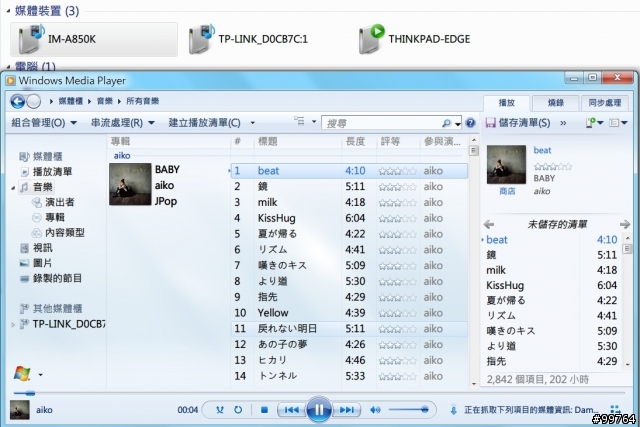
Task: Skip to previous track
Action: click(291, 410)
